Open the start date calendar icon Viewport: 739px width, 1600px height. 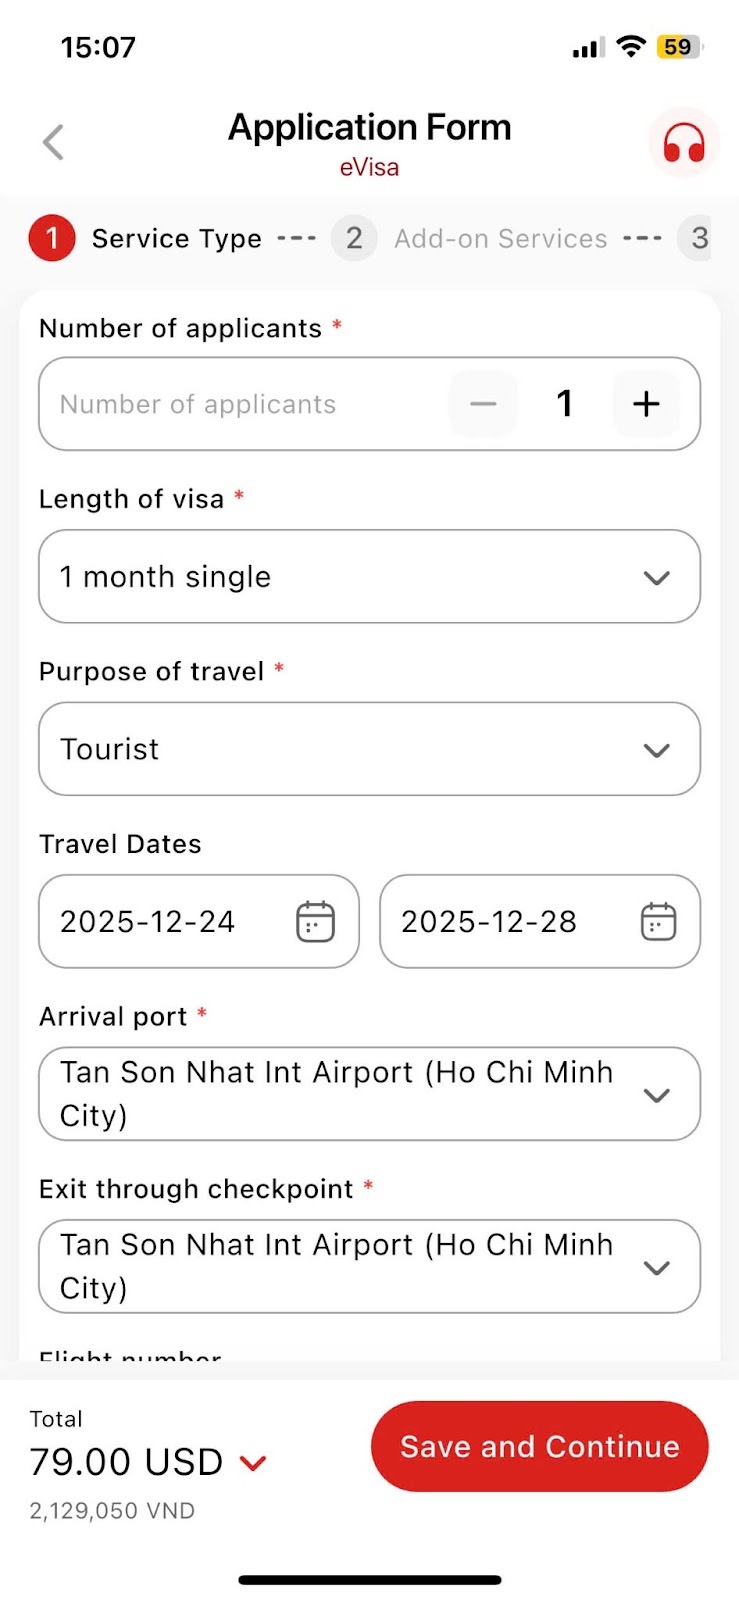point(315,922)
